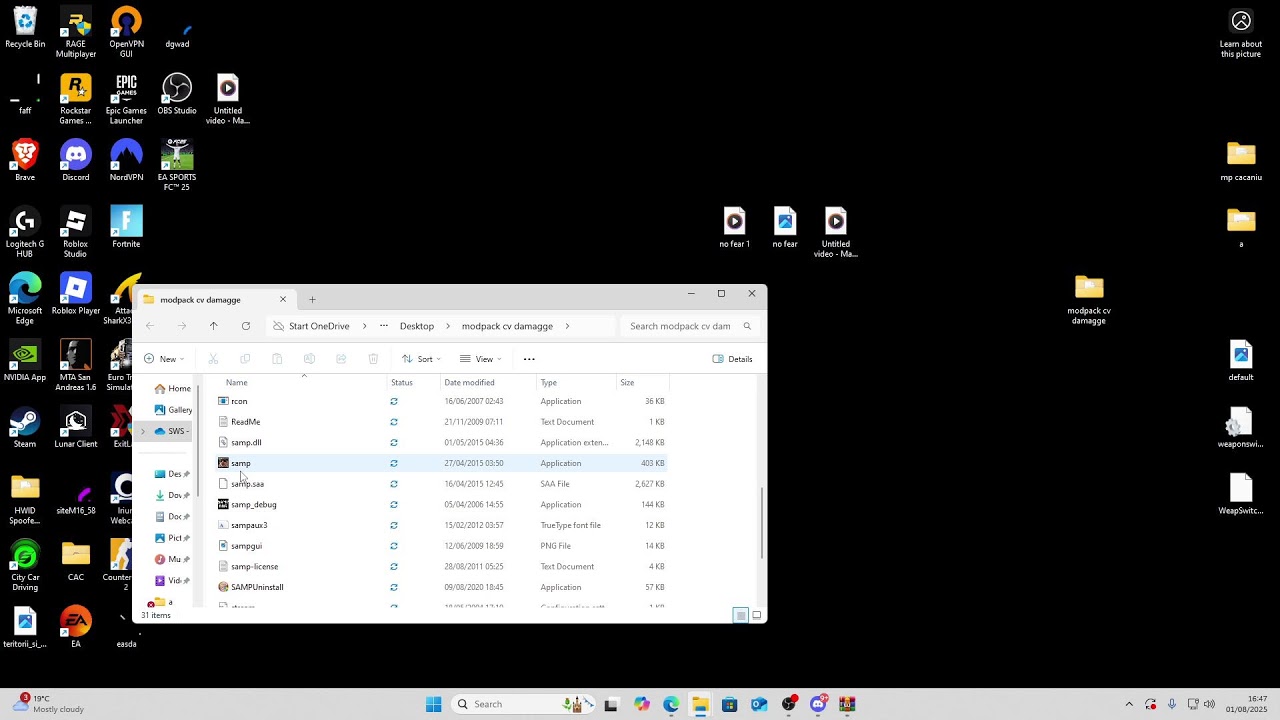Viewport: 1280px width, 720px height.
Task: Open Microsoft Edge from the taskbar
Action: coord(671,704)
